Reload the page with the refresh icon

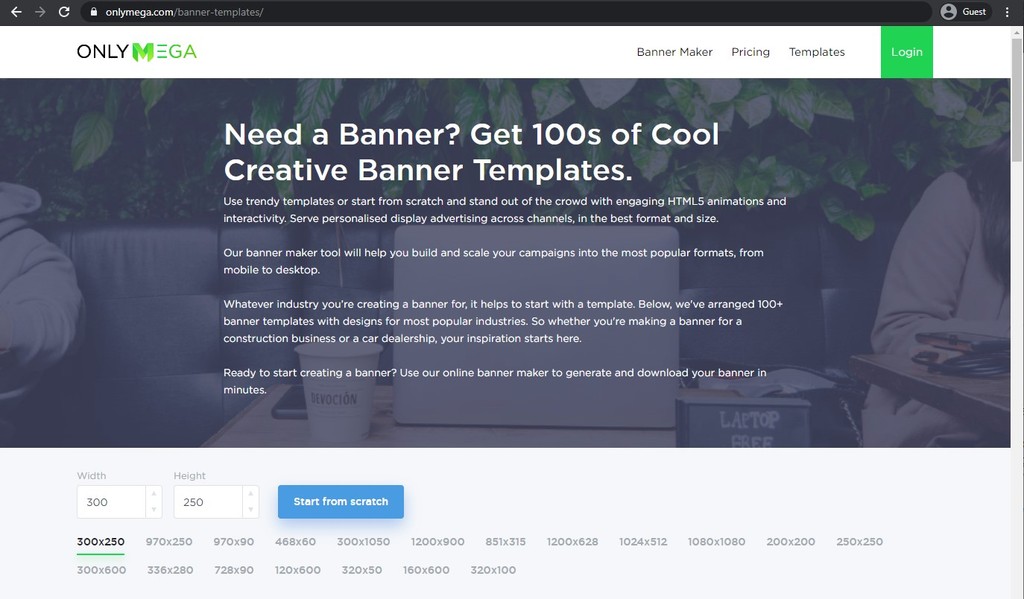click(63, 12)
